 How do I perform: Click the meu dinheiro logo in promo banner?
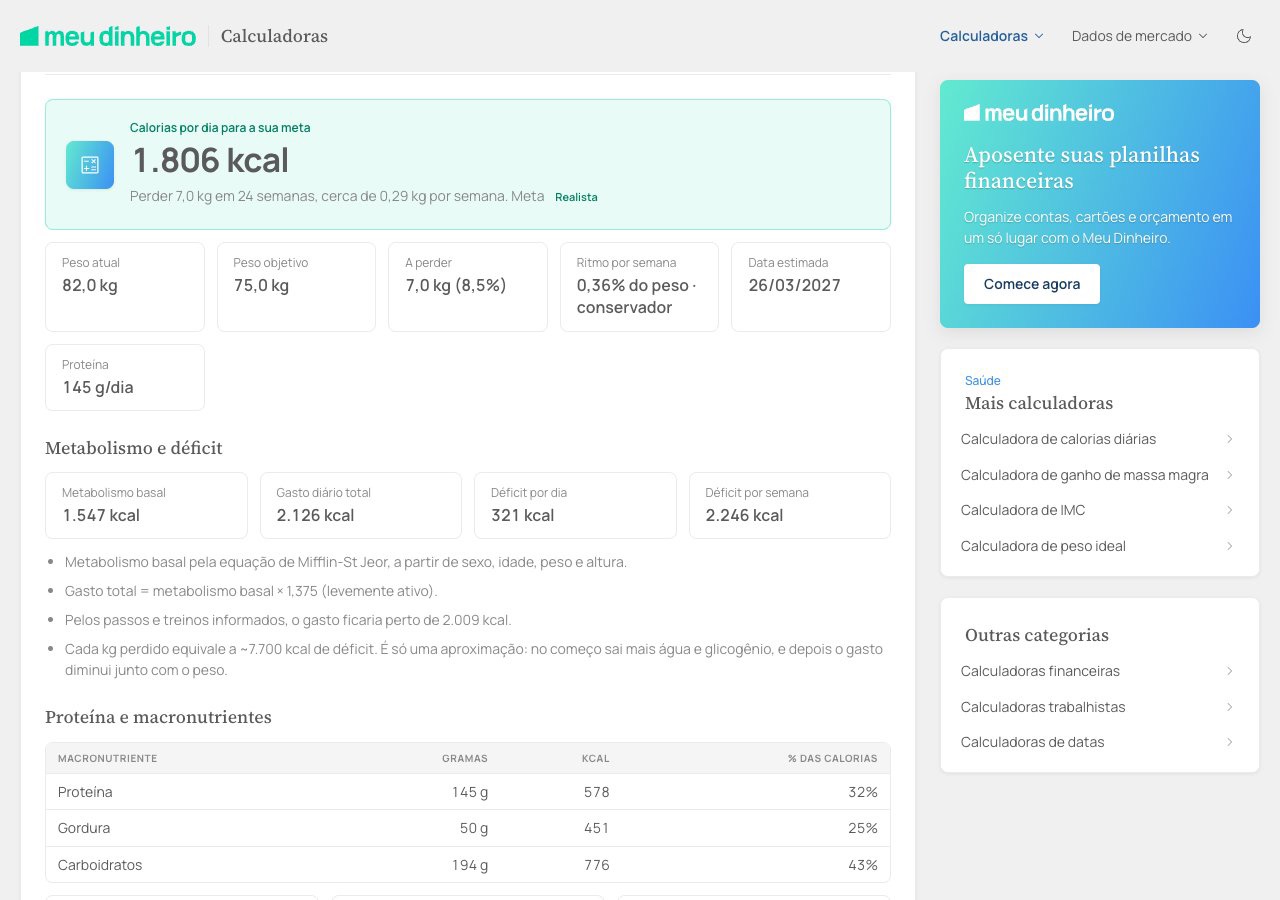(x=1039, y=113)
